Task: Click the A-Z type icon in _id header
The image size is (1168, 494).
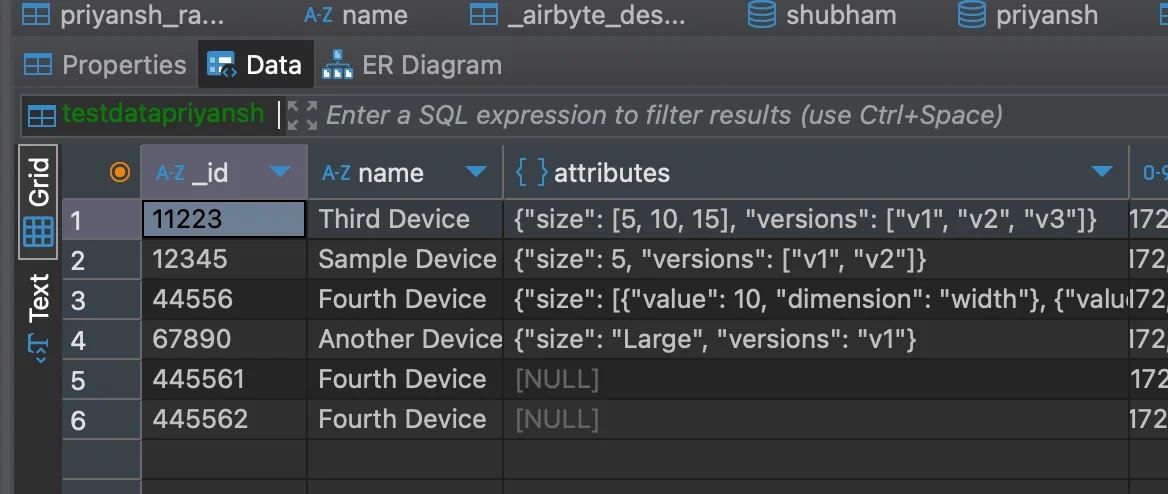Action: coord(170,173)
